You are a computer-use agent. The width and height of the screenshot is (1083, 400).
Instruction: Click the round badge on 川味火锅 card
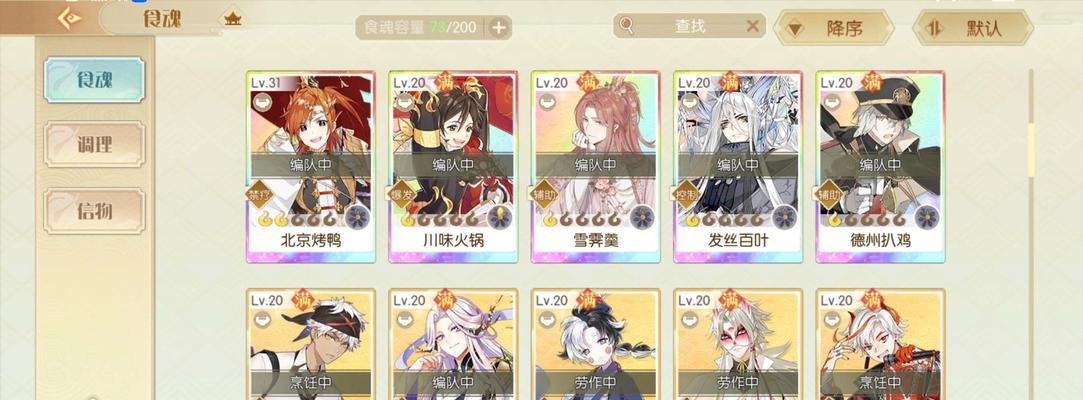[500, 217]
